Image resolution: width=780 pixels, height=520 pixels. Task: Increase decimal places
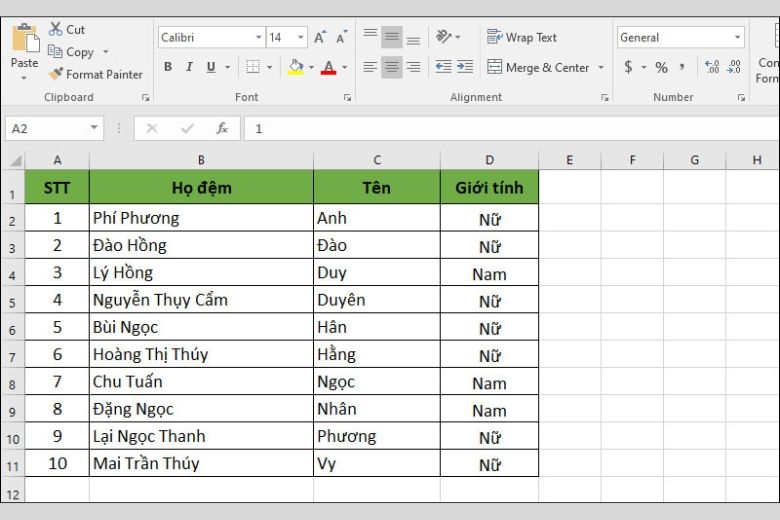[x=712, y=67]
